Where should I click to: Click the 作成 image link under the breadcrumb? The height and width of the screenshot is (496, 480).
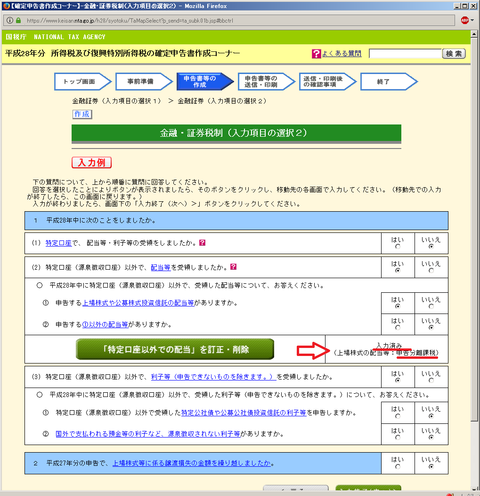tap(82, 114)
